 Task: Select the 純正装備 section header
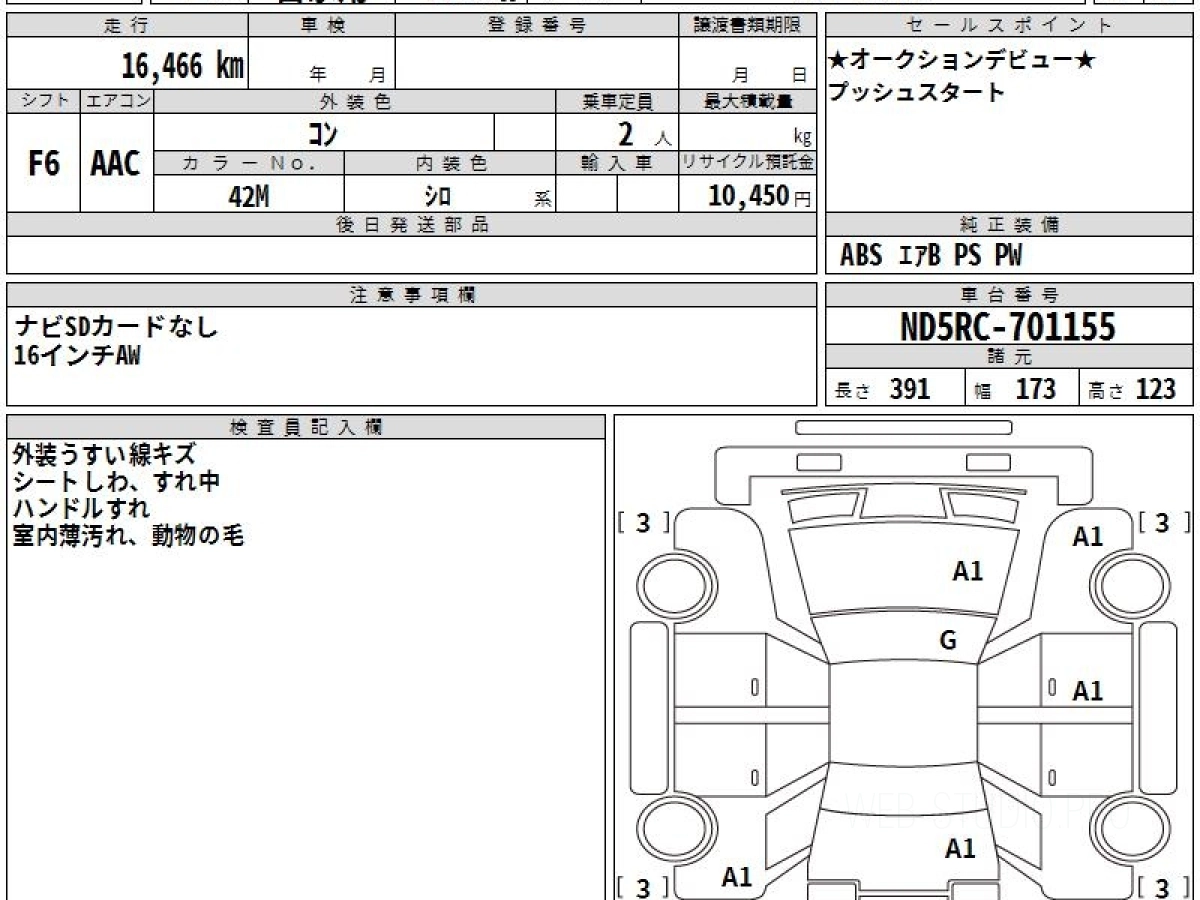[1010, 225]
